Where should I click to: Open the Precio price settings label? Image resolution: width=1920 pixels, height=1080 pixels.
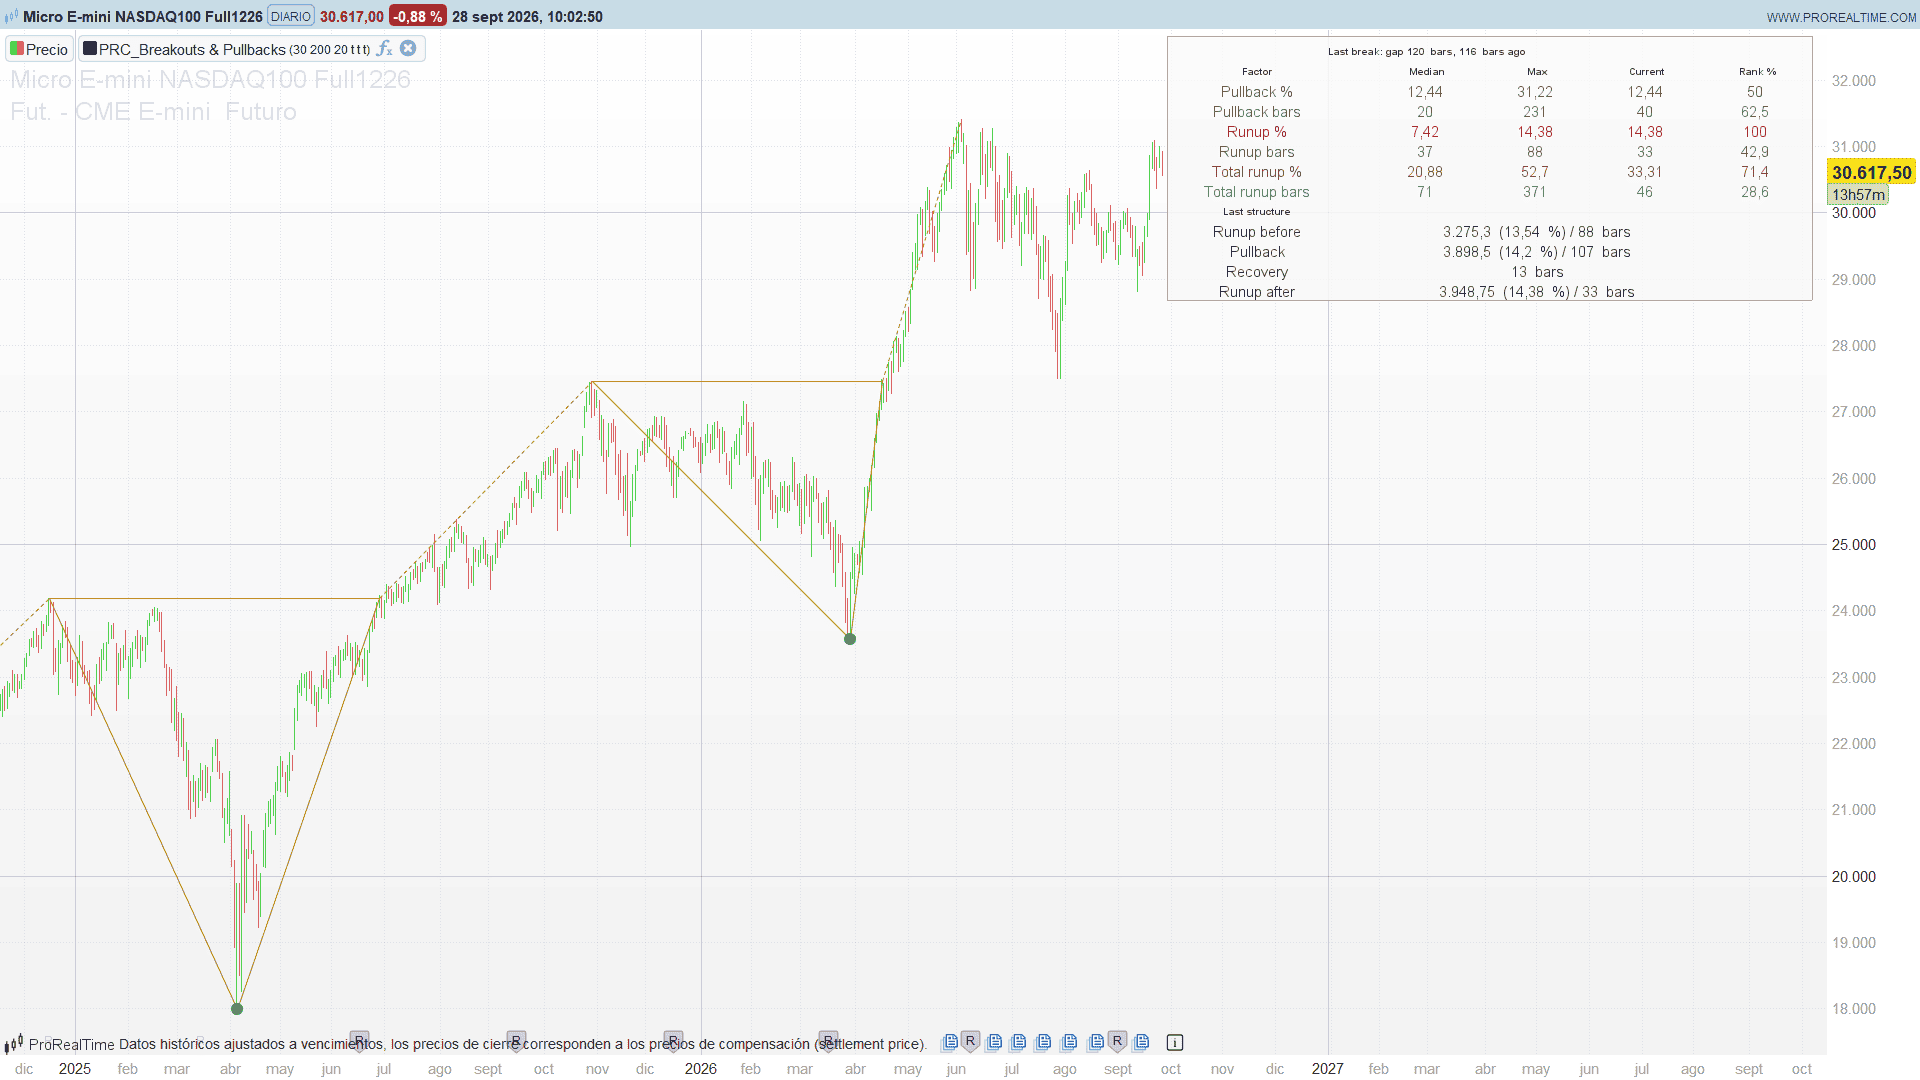click(47, 49)
